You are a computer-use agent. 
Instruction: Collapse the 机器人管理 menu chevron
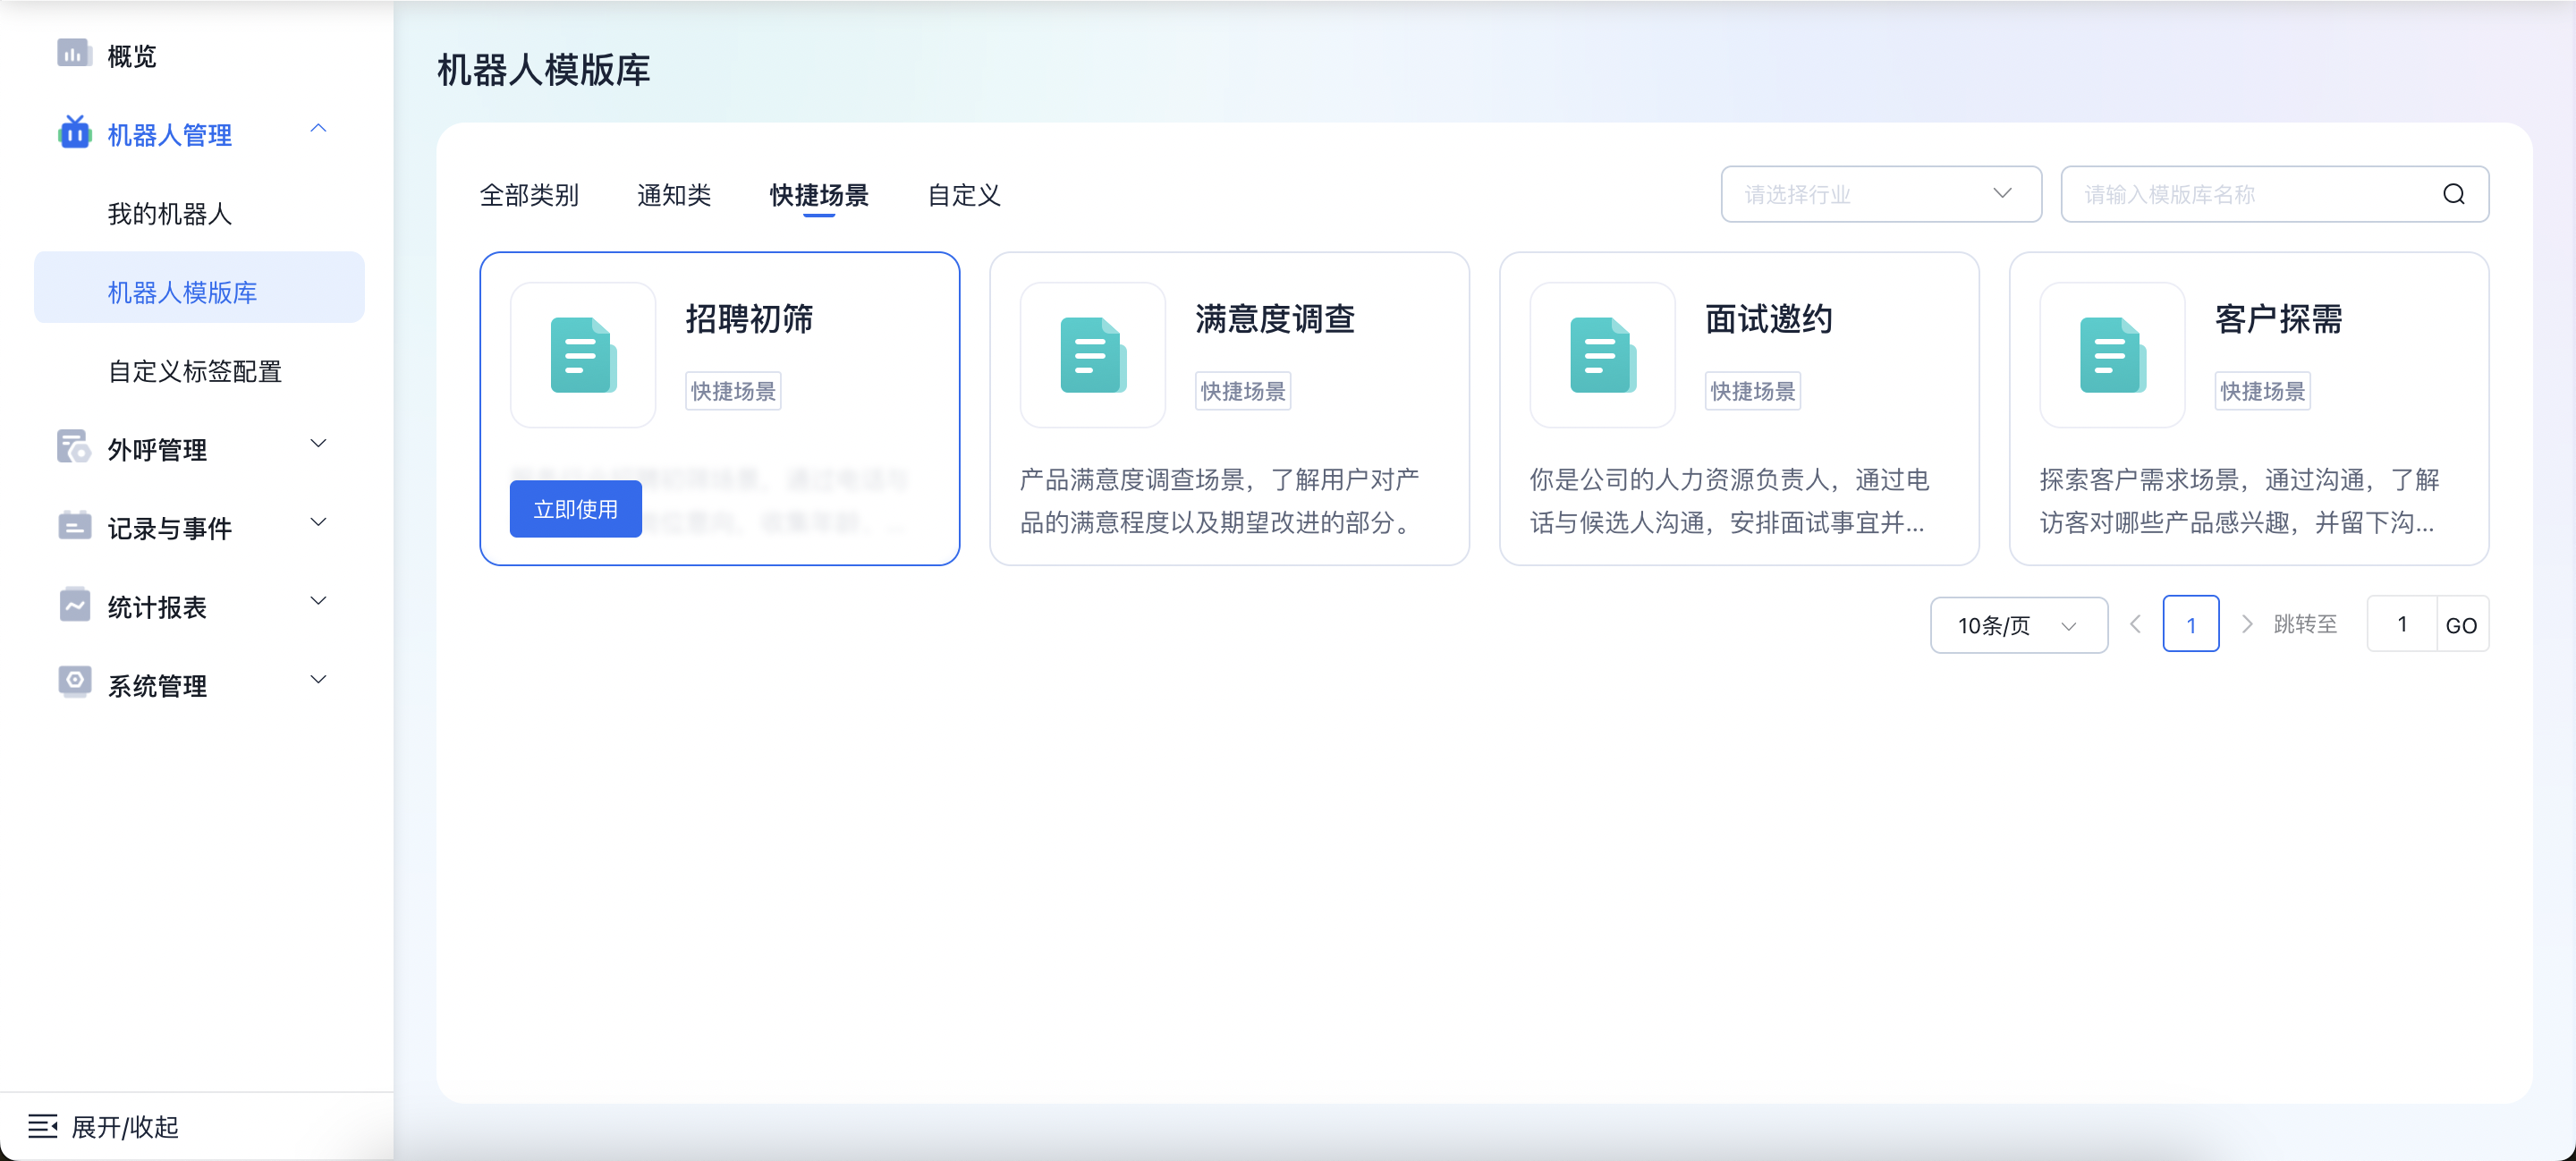click(318, 129)
